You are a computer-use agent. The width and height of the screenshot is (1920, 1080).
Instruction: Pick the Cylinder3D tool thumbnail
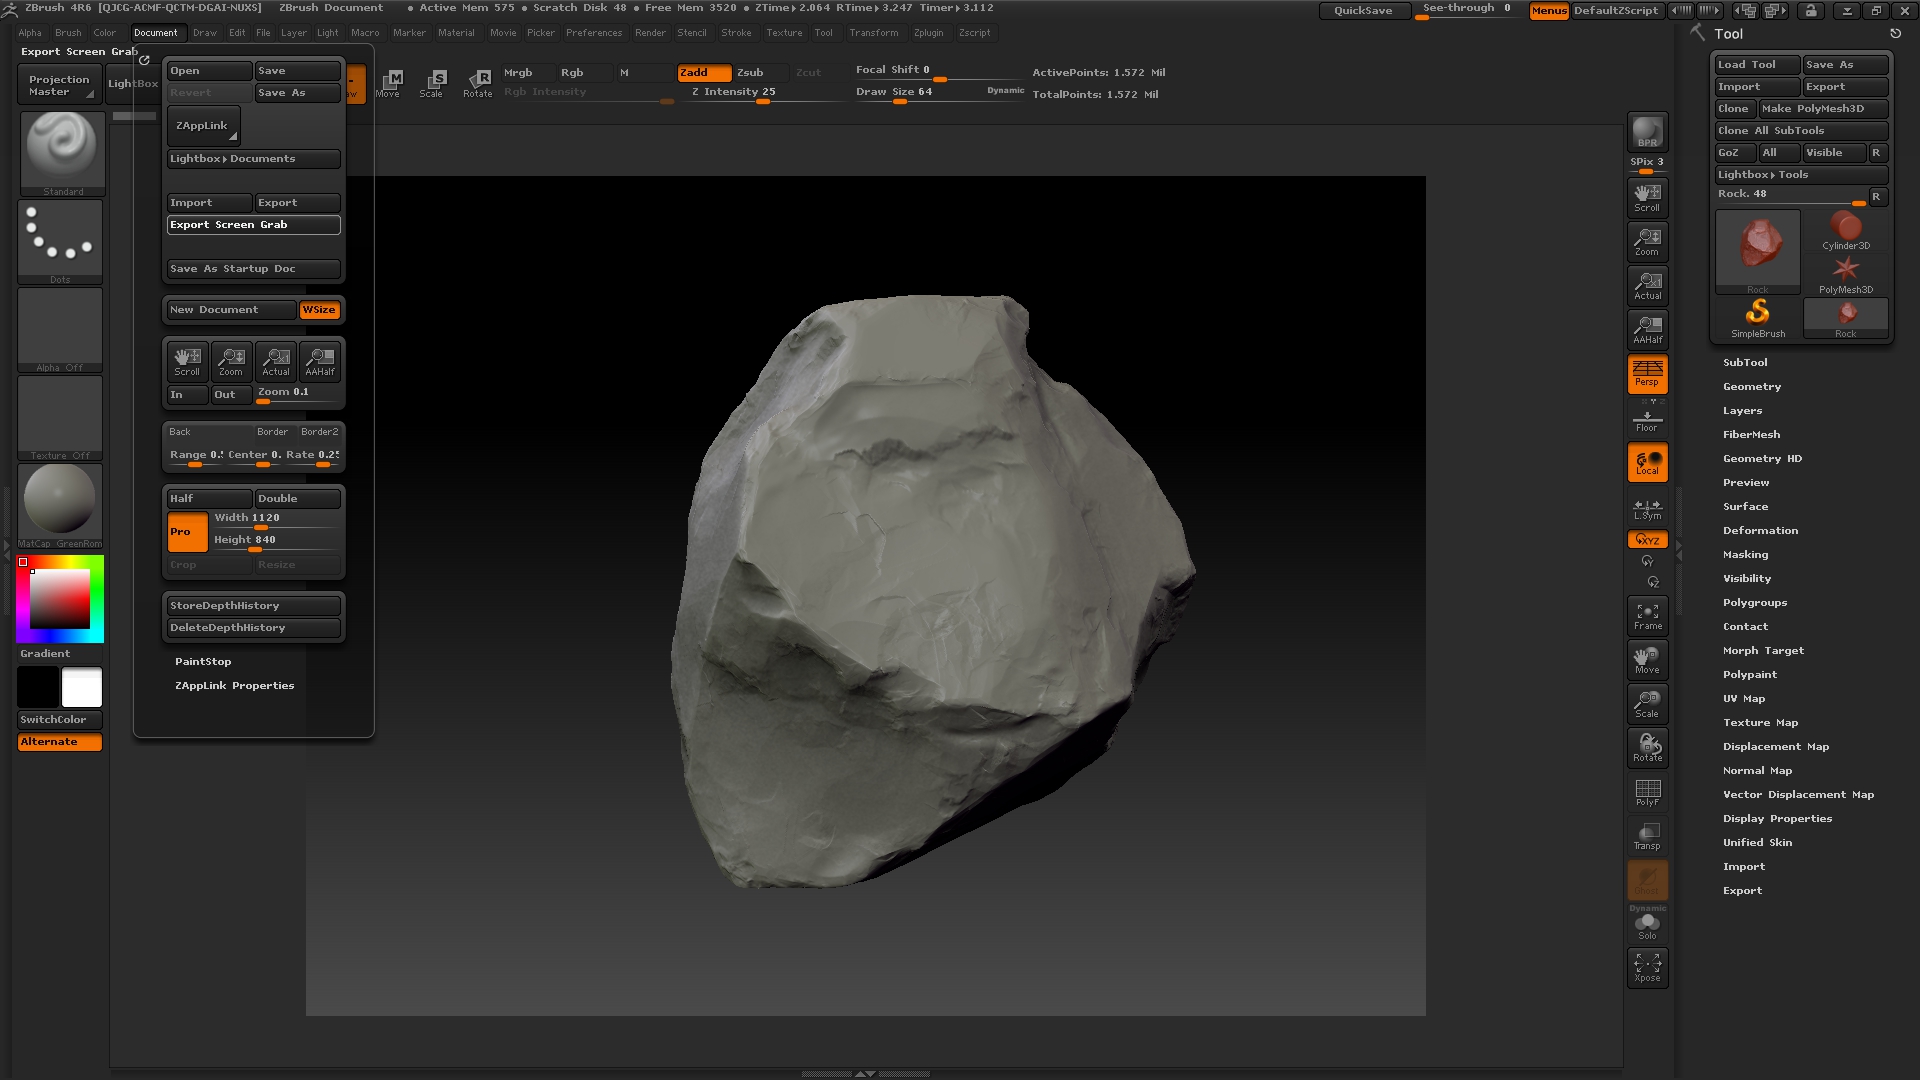coord(1845,231)
